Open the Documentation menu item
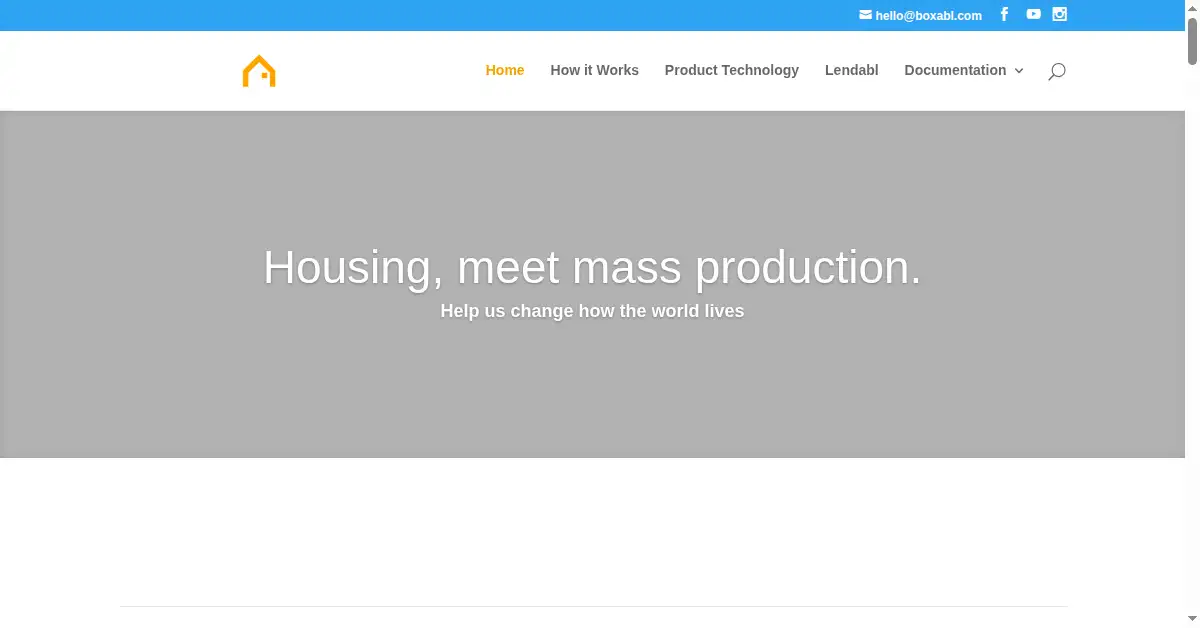Image resolution: width=1200 pixels, height=628 pixels. [955, 70]
